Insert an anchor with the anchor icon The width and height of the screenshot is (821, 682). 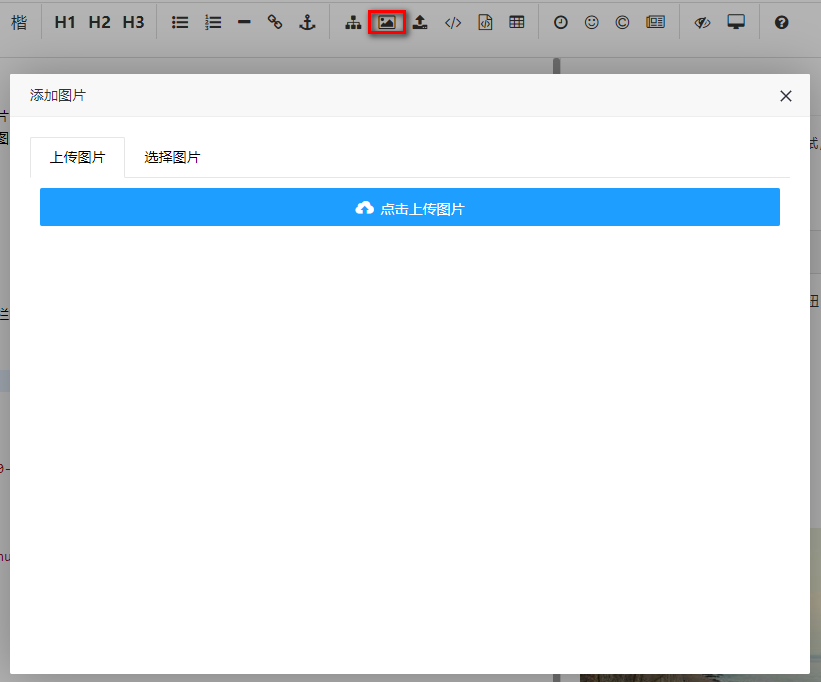click(x=308, y=22)
